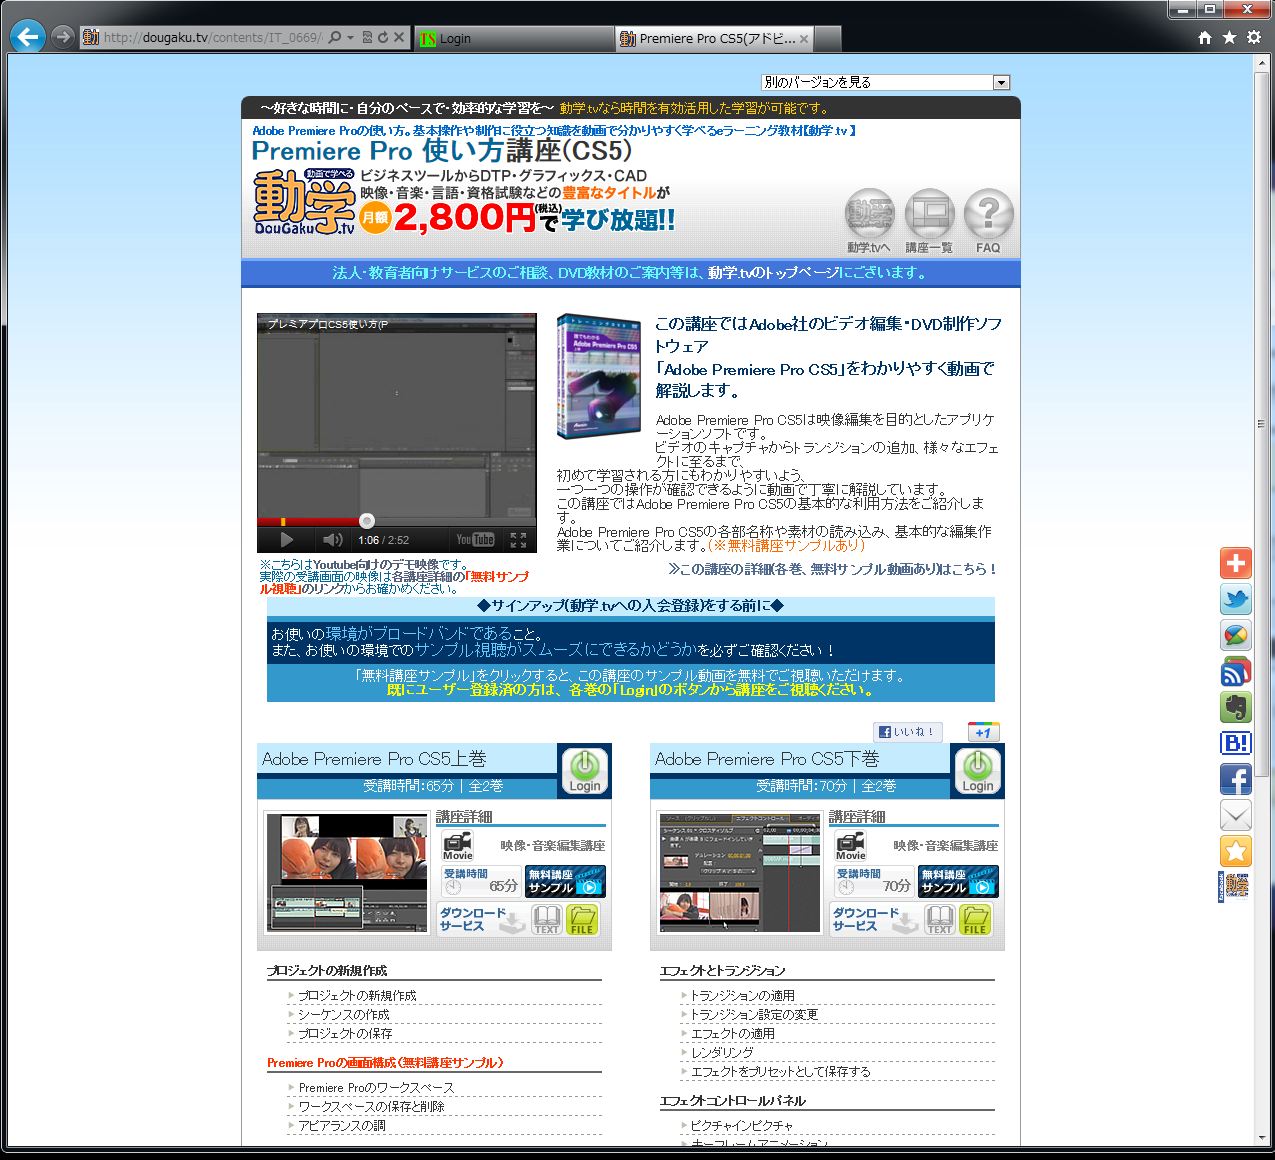The width and height of the screenshot is (1275, 1160).
Task: Open トランジション設定の変更 lesson link
Action: pyautogui.click(x=754, y=1014)
